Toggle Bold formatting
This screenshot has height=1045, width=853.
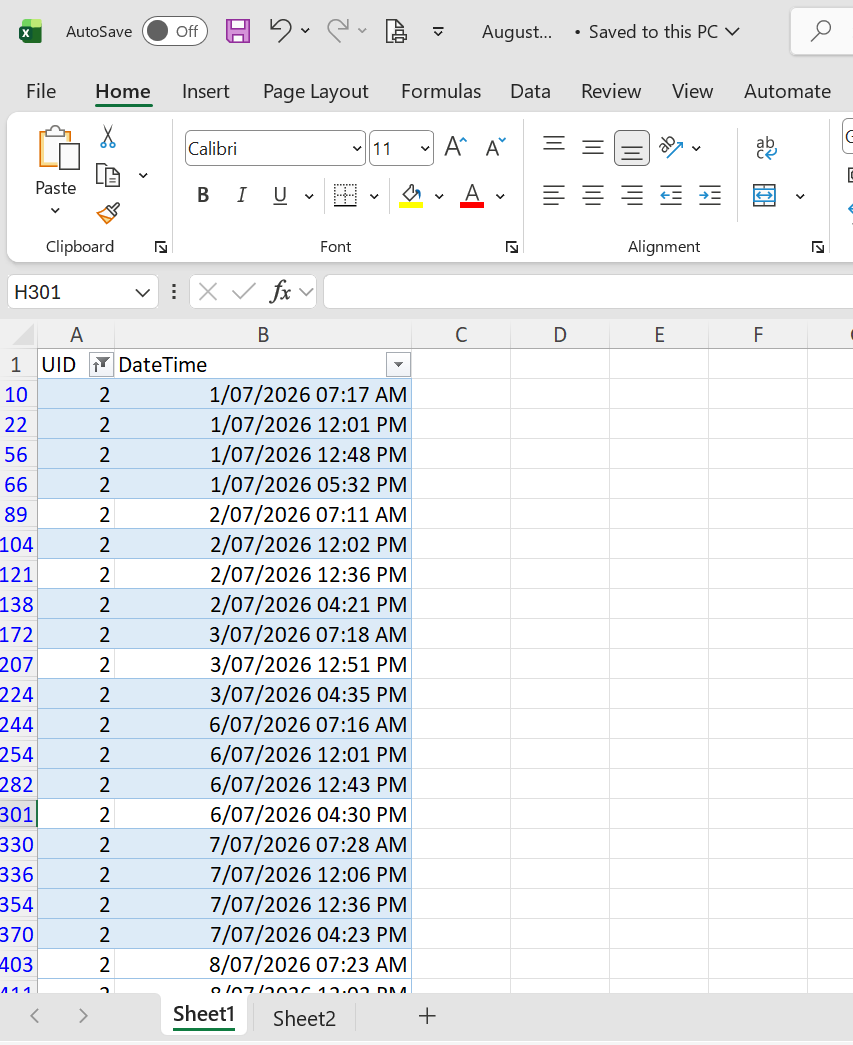coord(203,195)
